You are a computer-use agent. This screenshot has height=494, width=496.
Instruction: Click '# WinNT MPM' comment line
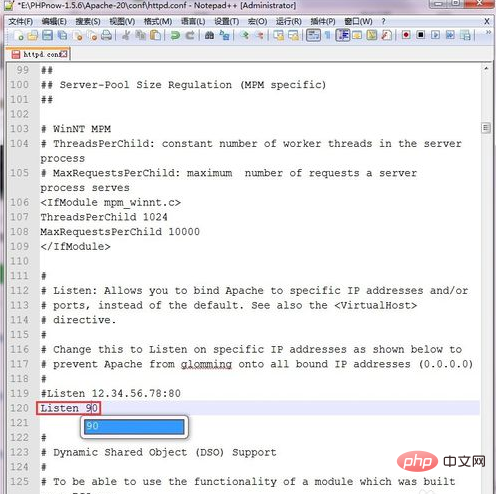click(x=76, y=129)
